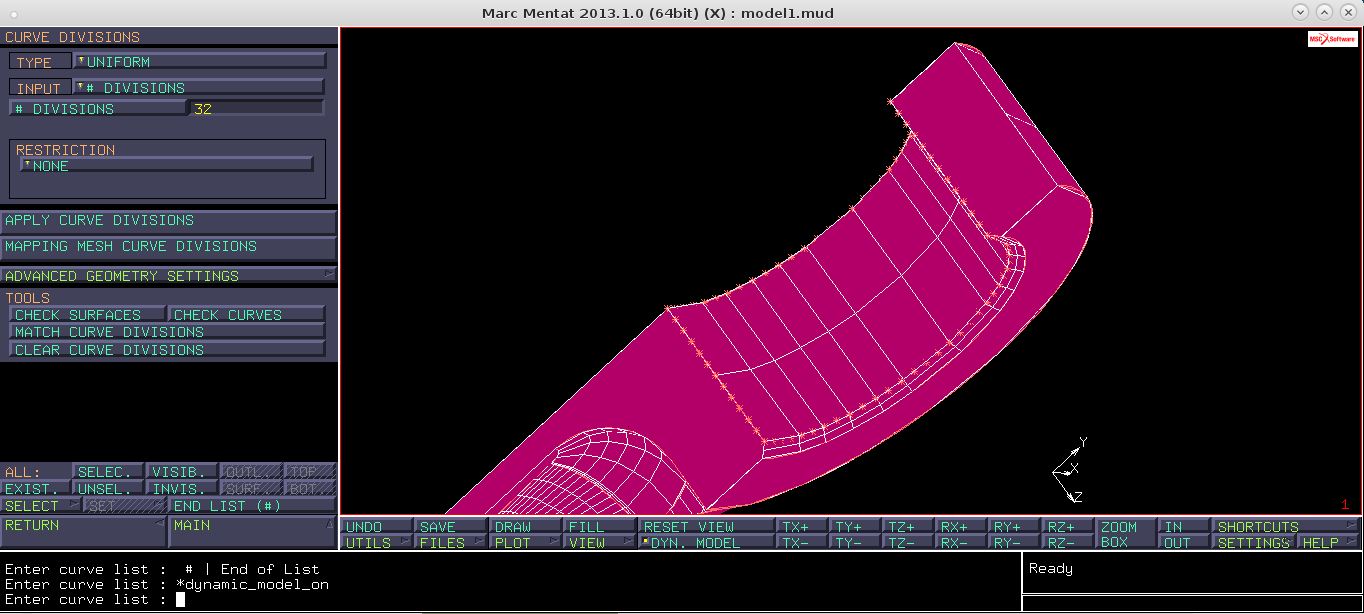Click the ZOOM BOX tool
1364x614 pixels.
pos(1124,534)
